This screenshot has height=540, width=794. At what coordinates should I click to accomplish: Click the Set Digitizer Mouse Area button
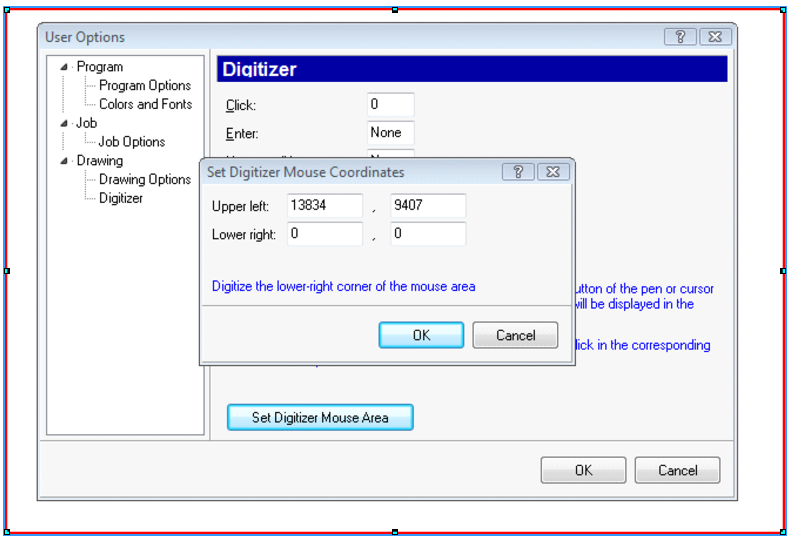(x=320, y=417)
